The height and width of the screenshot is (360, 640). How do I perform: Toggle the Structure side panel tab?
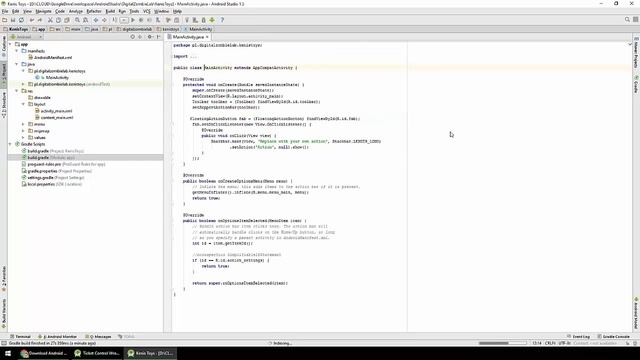point(4,104)
